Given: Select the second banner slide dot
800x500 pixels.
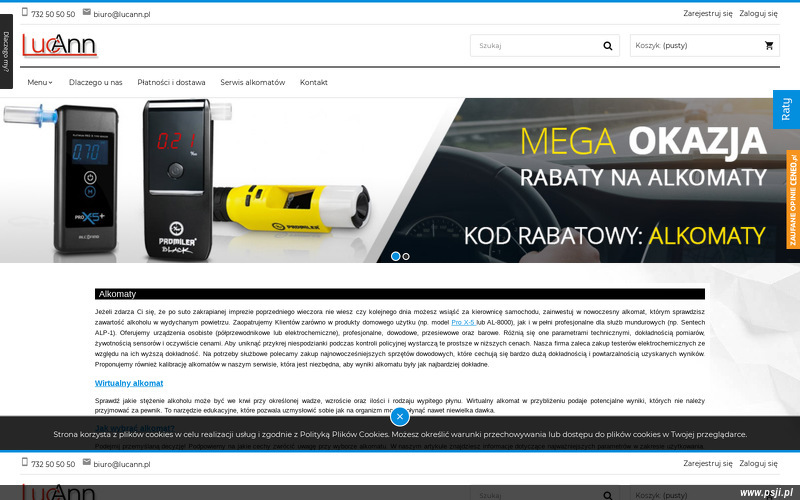Looking at the screenshot, I should pos(406,257).
